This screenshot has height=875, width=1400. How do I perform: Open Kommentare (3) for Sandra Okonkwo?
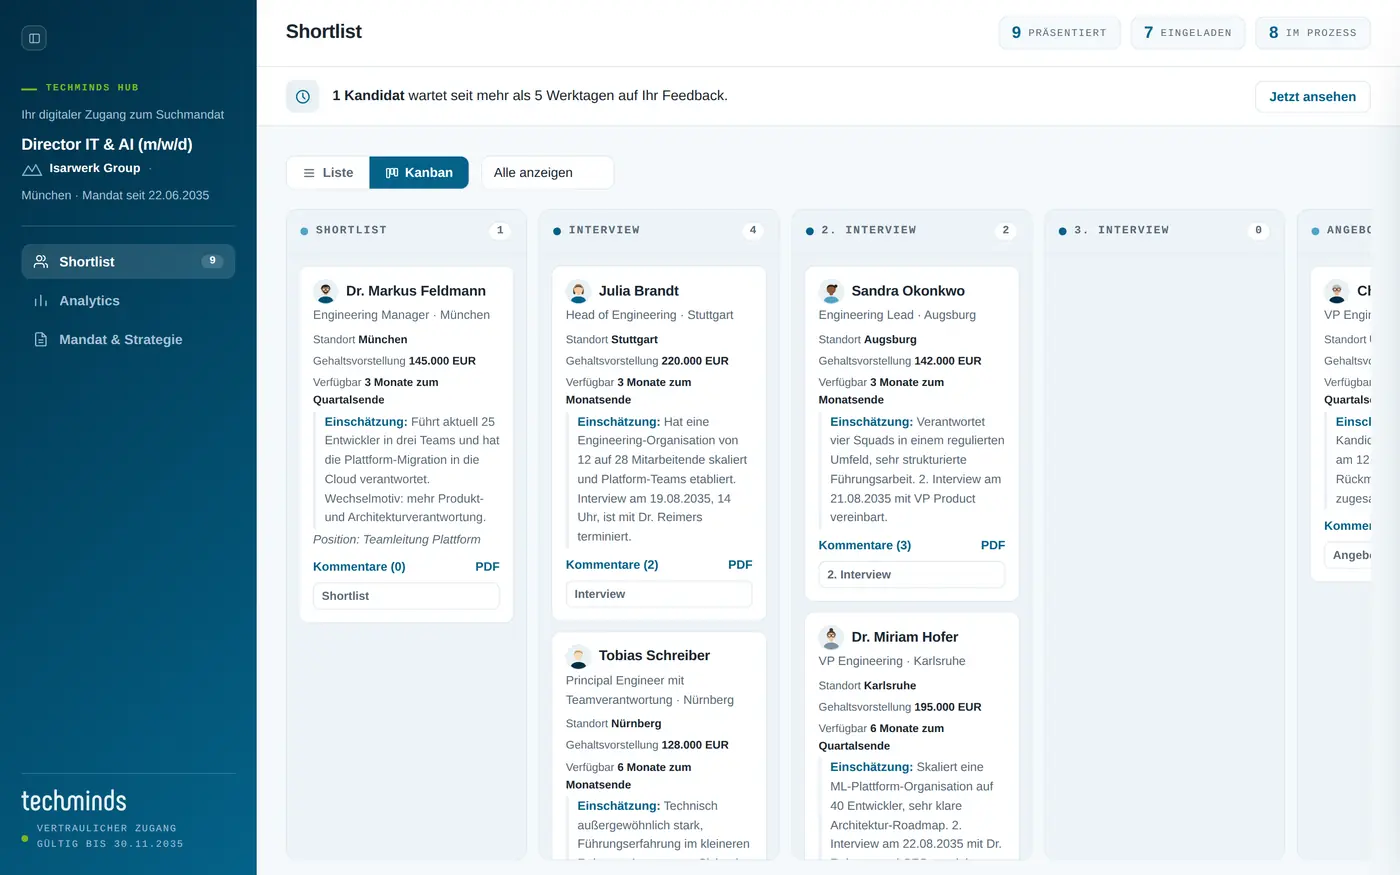tap(865, 546)
